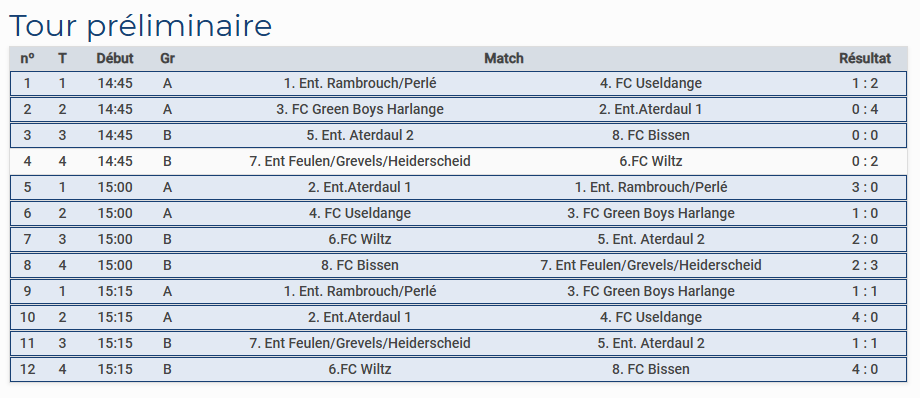The width and height of the screenshot is (920, 398).
Task: Select match 1 Ent. Rambrouch/Perlé row
Action: 458,83
